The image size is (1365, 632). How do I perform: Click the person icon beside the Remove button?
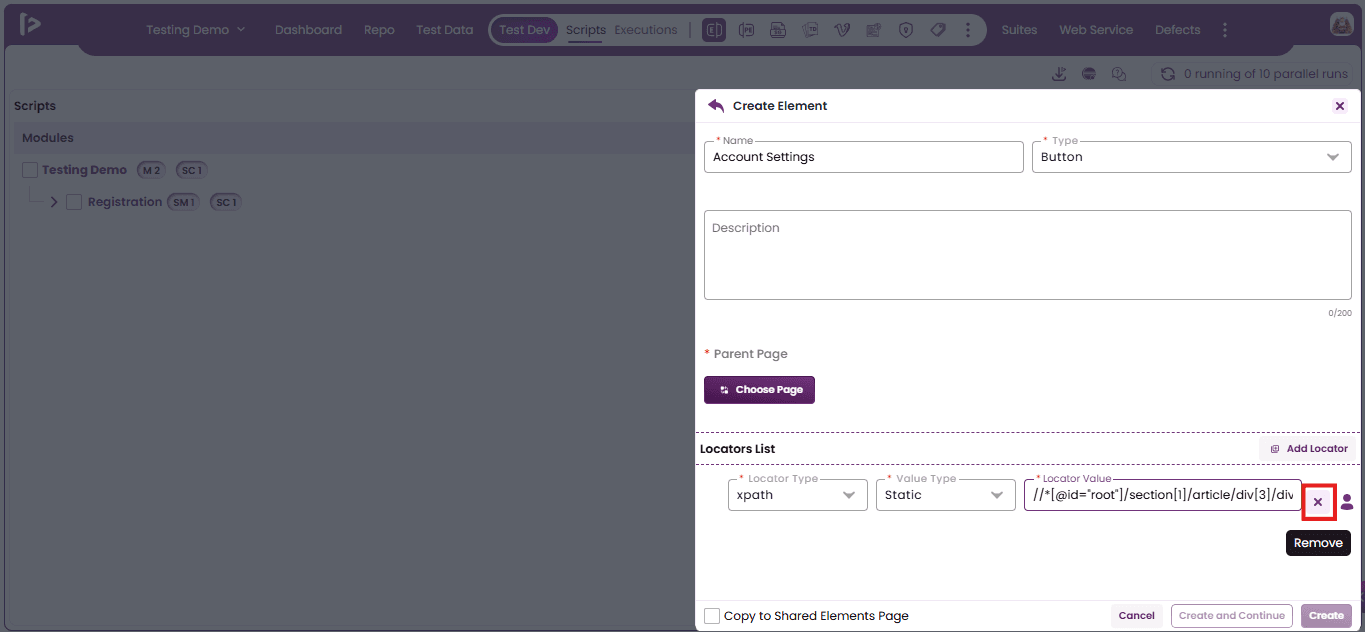(x=1347, y=502)
